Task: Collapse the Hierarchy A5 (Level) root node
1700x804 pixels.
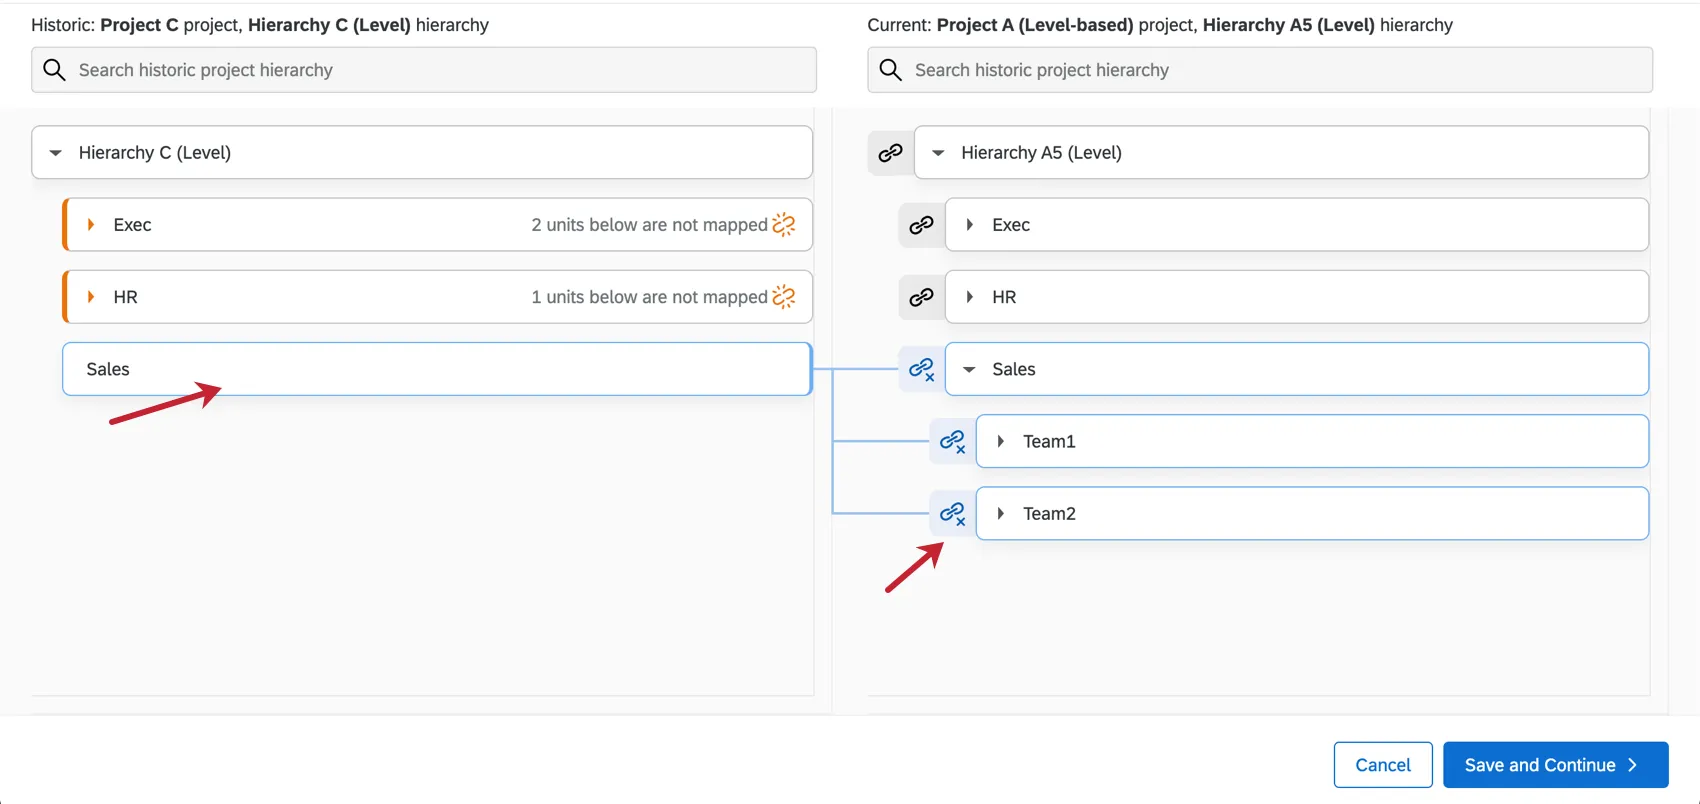Action: [938, 153]
